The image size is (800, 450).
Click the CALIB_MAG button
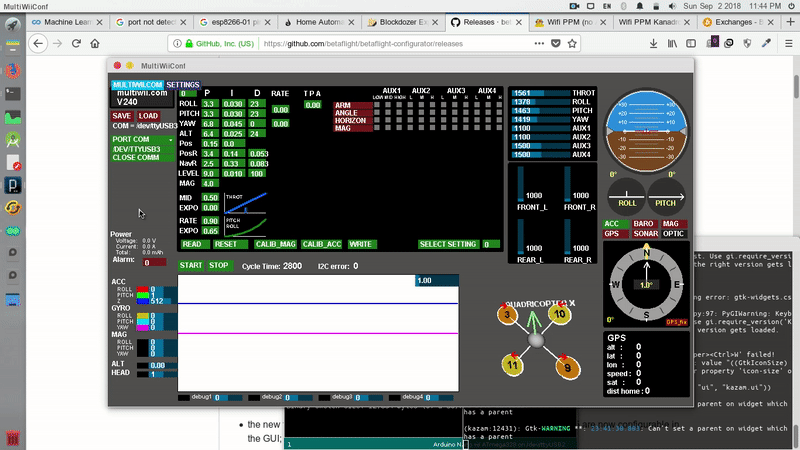276,244
